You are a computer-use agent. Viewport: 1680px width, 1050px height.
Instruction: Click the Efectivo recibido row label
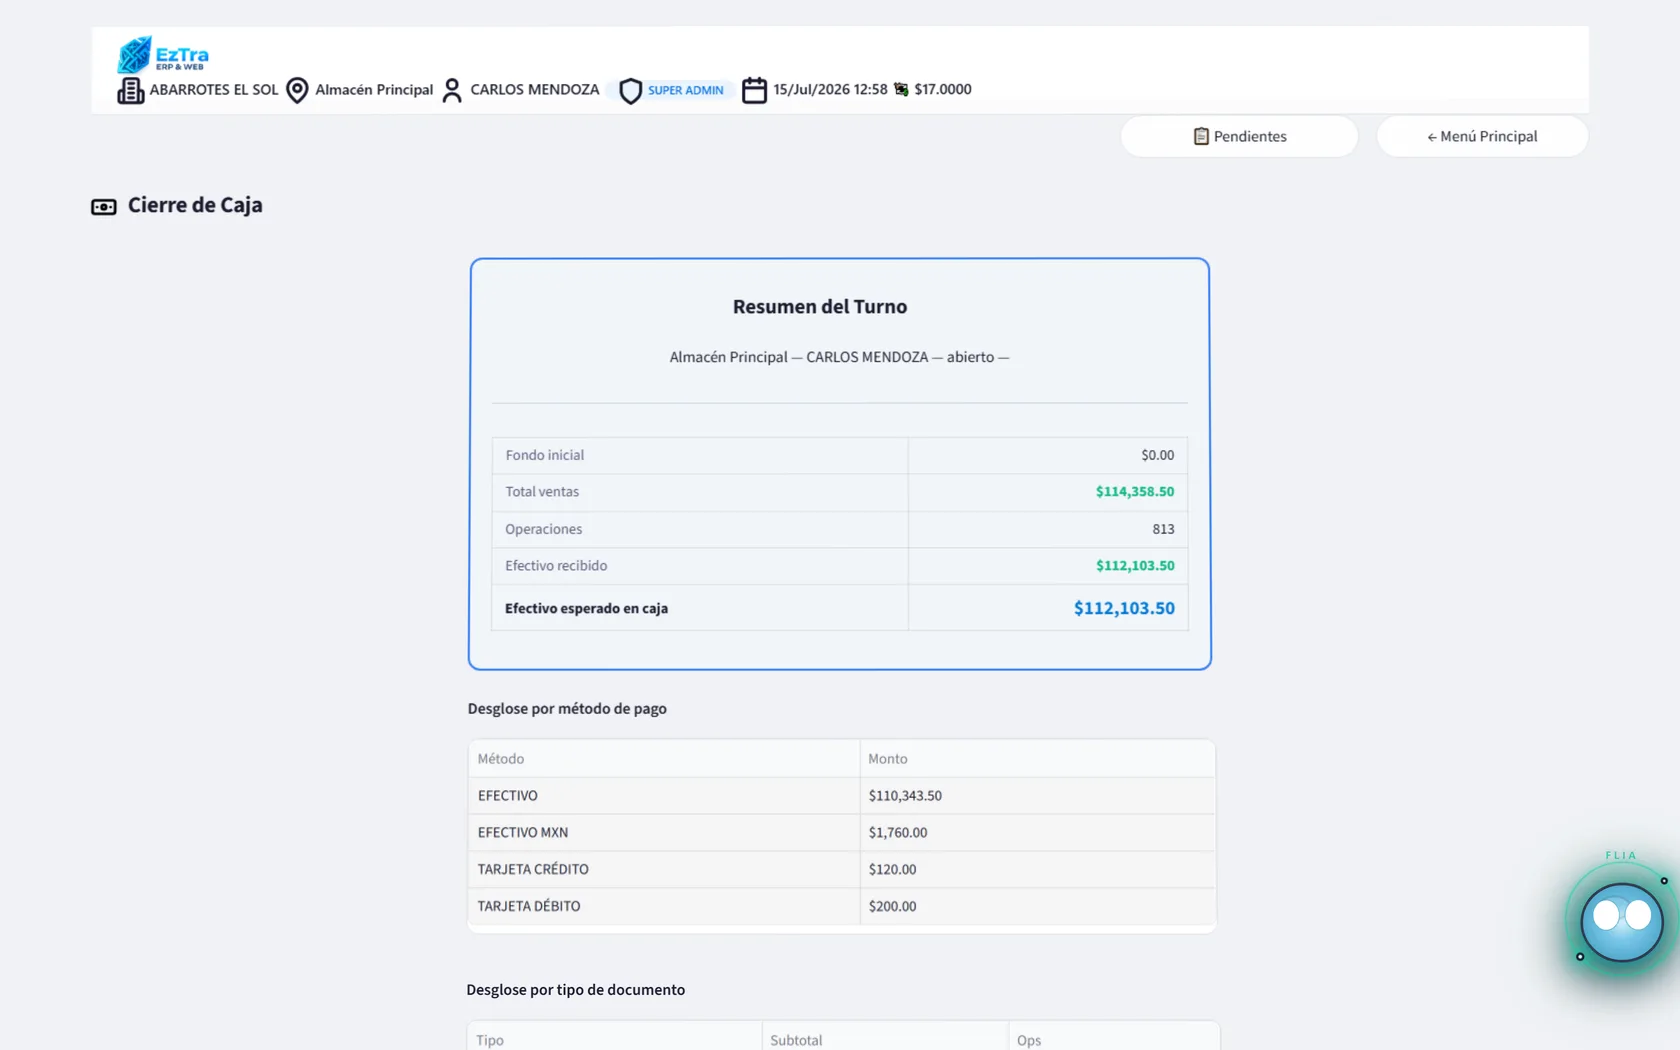[x=556, y=566]
